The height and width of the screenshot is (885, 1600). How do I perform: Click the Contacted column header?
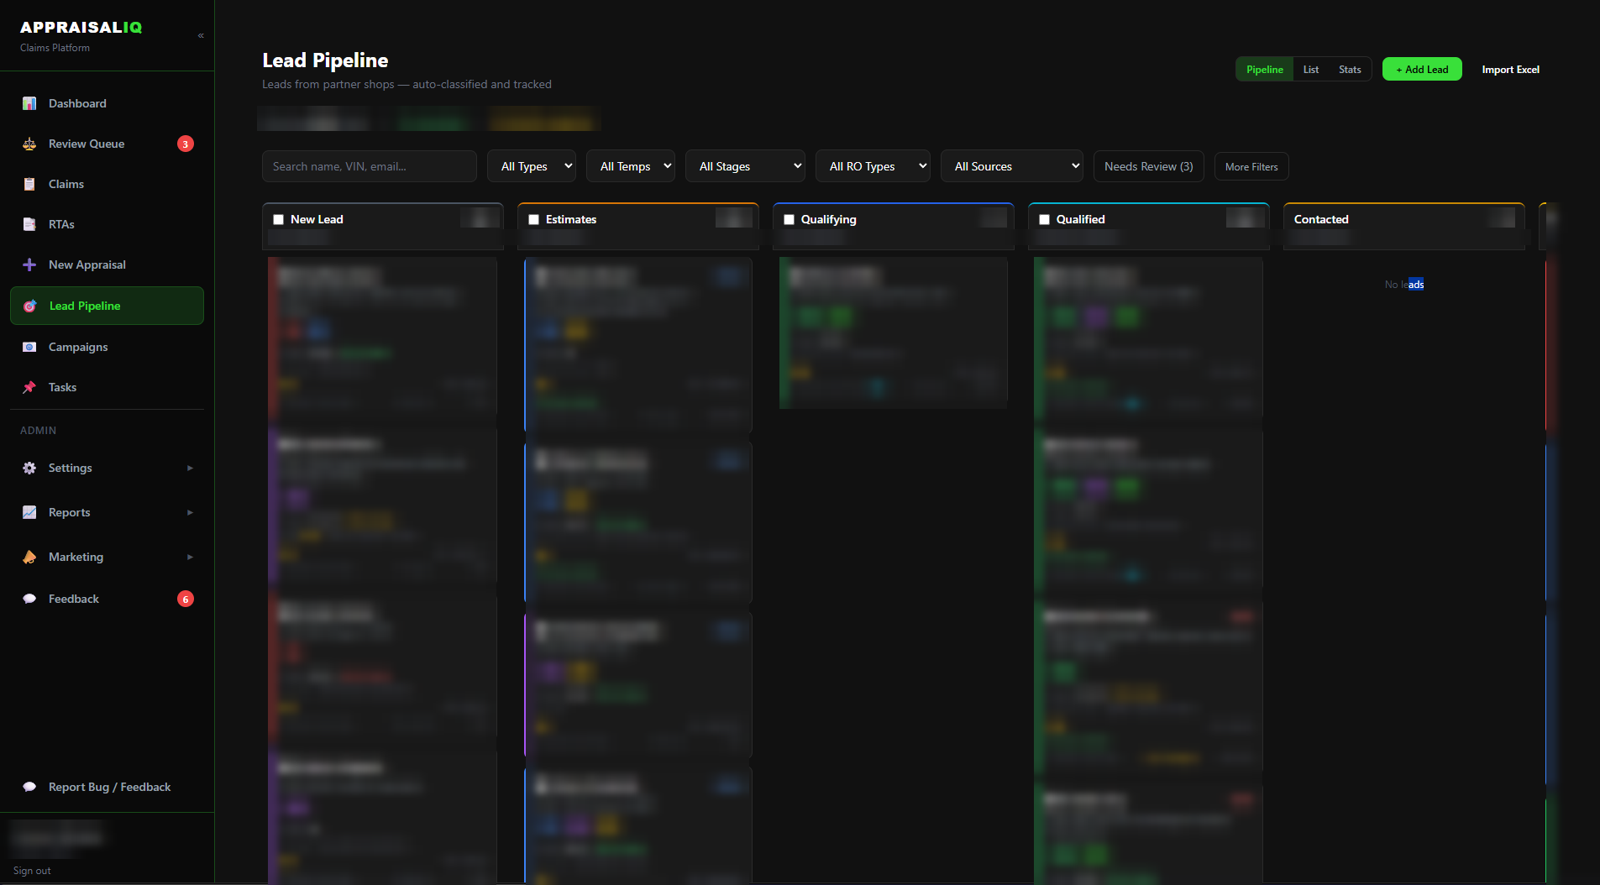tap(1404, 227)
